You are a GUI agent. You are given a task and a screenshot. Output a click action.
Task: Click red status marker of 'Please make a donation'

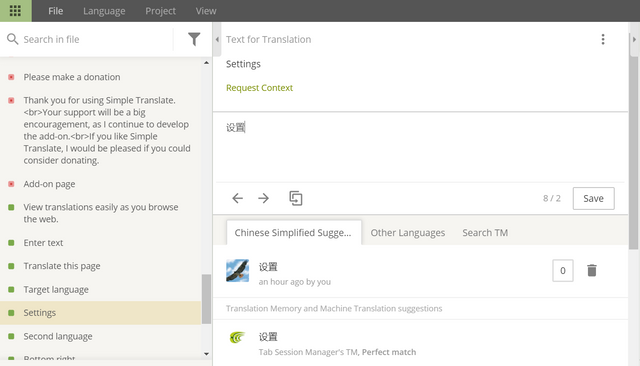[x=11, y=77]
